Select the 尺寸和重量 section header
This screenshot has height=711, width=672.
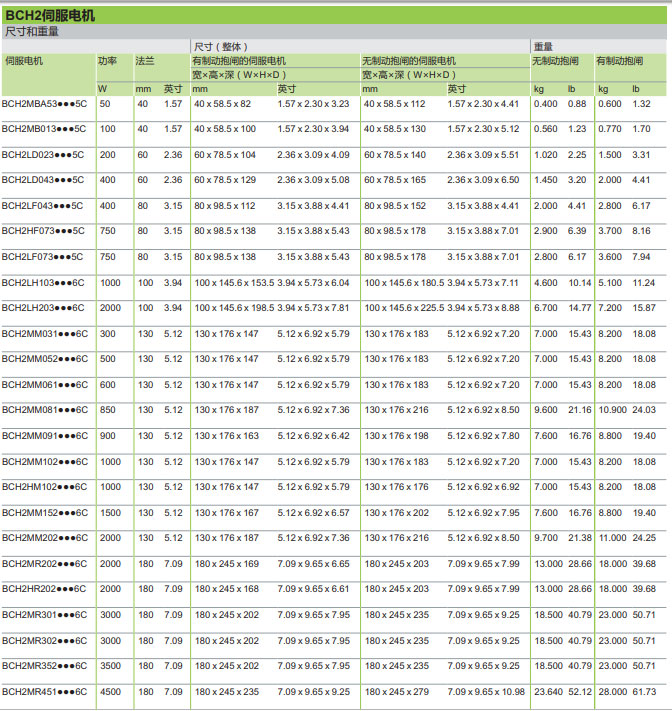[32, 32]
